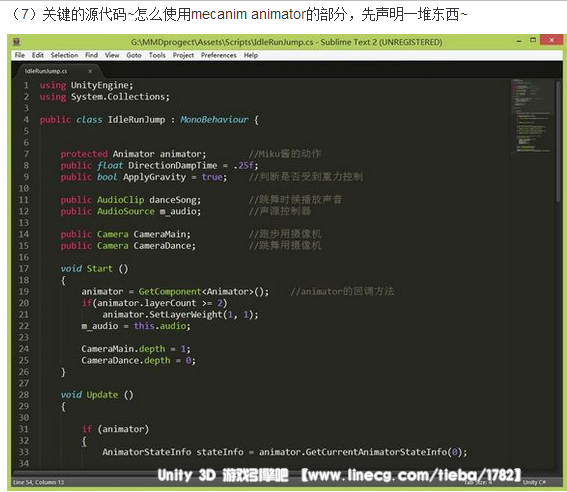The image size is (567, 492).
Task: Open the Tools menu
Action: 157,55
